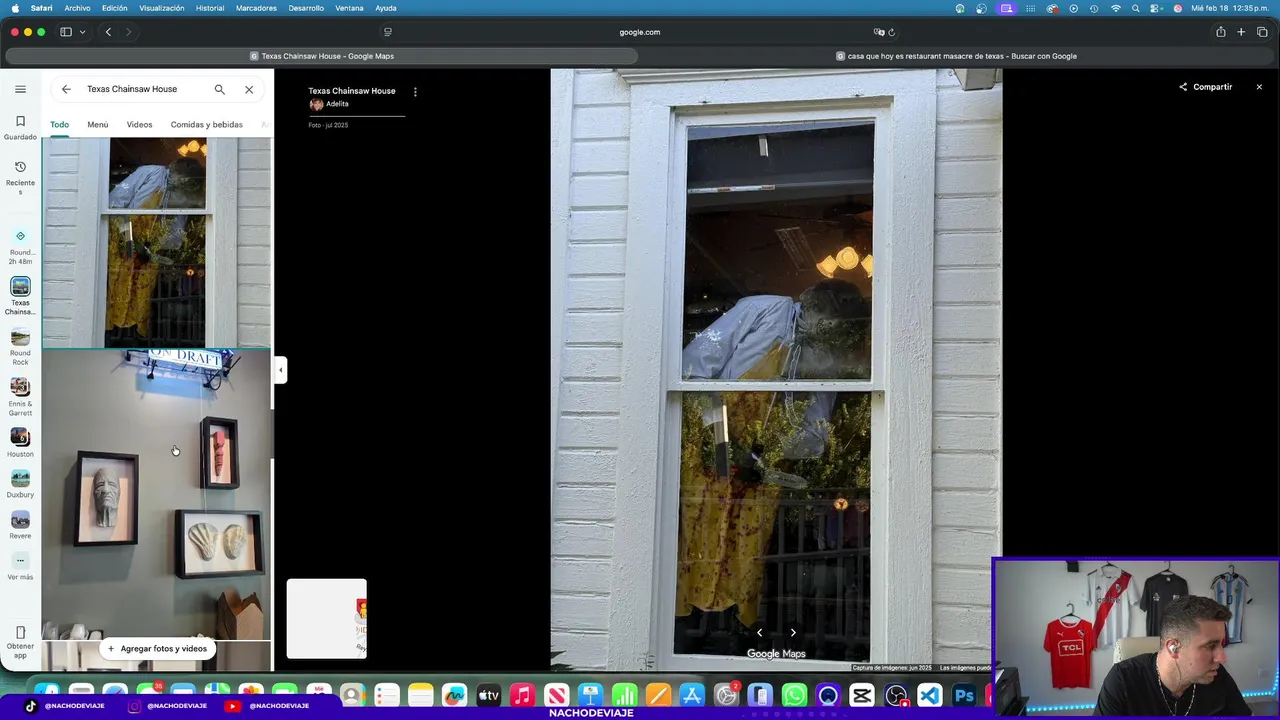Switch to Buscar con Google tab
The width and height of the screenshot is (1280, 720).
click(x=957, y=56)
